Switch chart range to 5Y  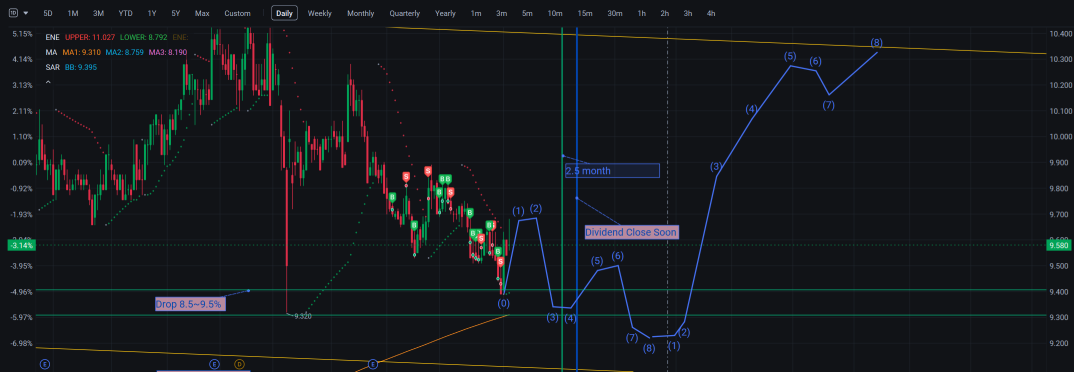pyautogui.click(x=176, y=13)
